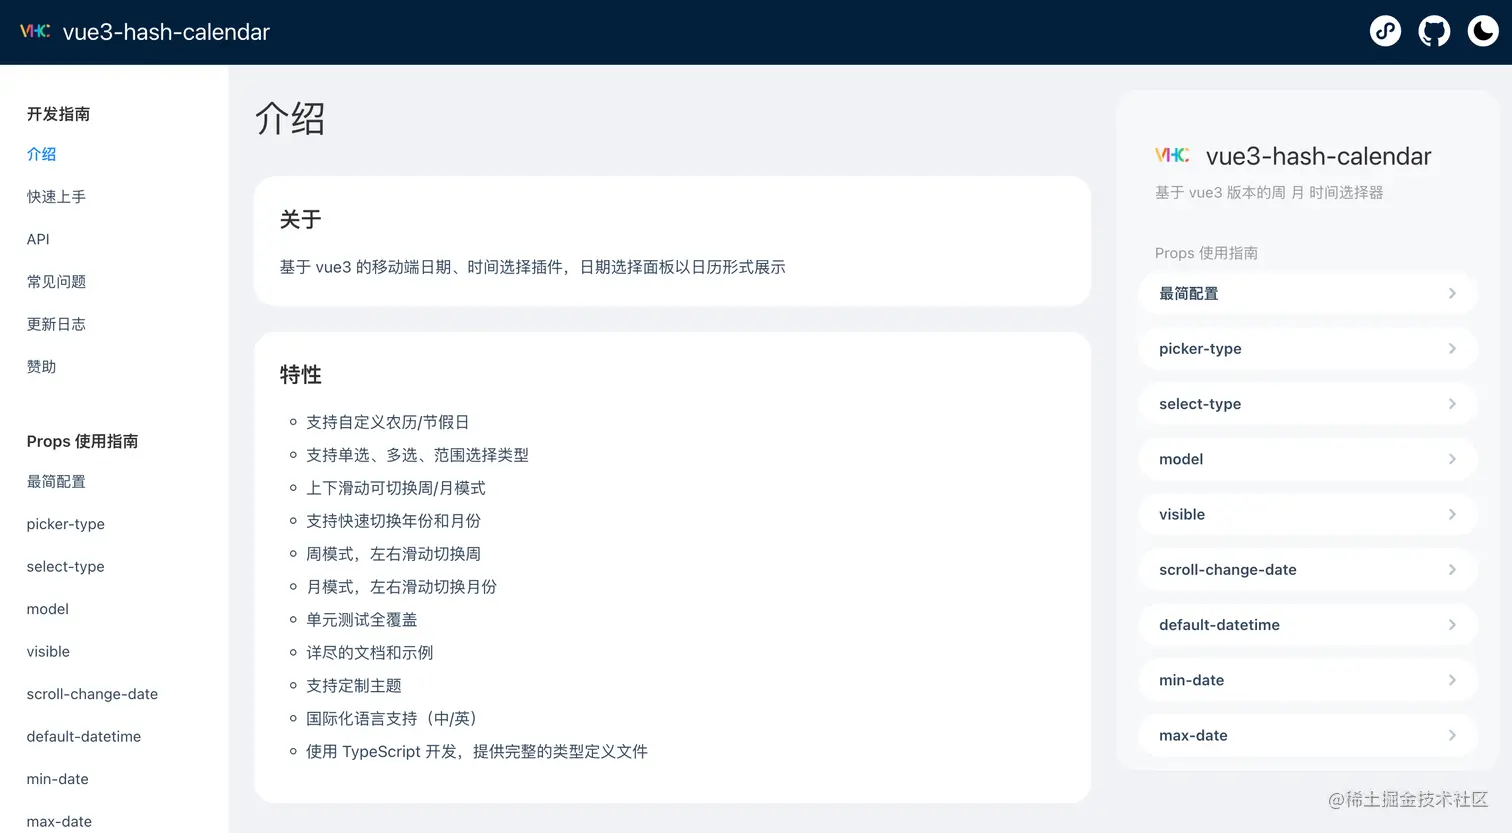This screenshot has width=1512, height=833.
Task: Click the 开发指南 sidebar section heading
Action: pyautogui.click(x=58, y=114)
